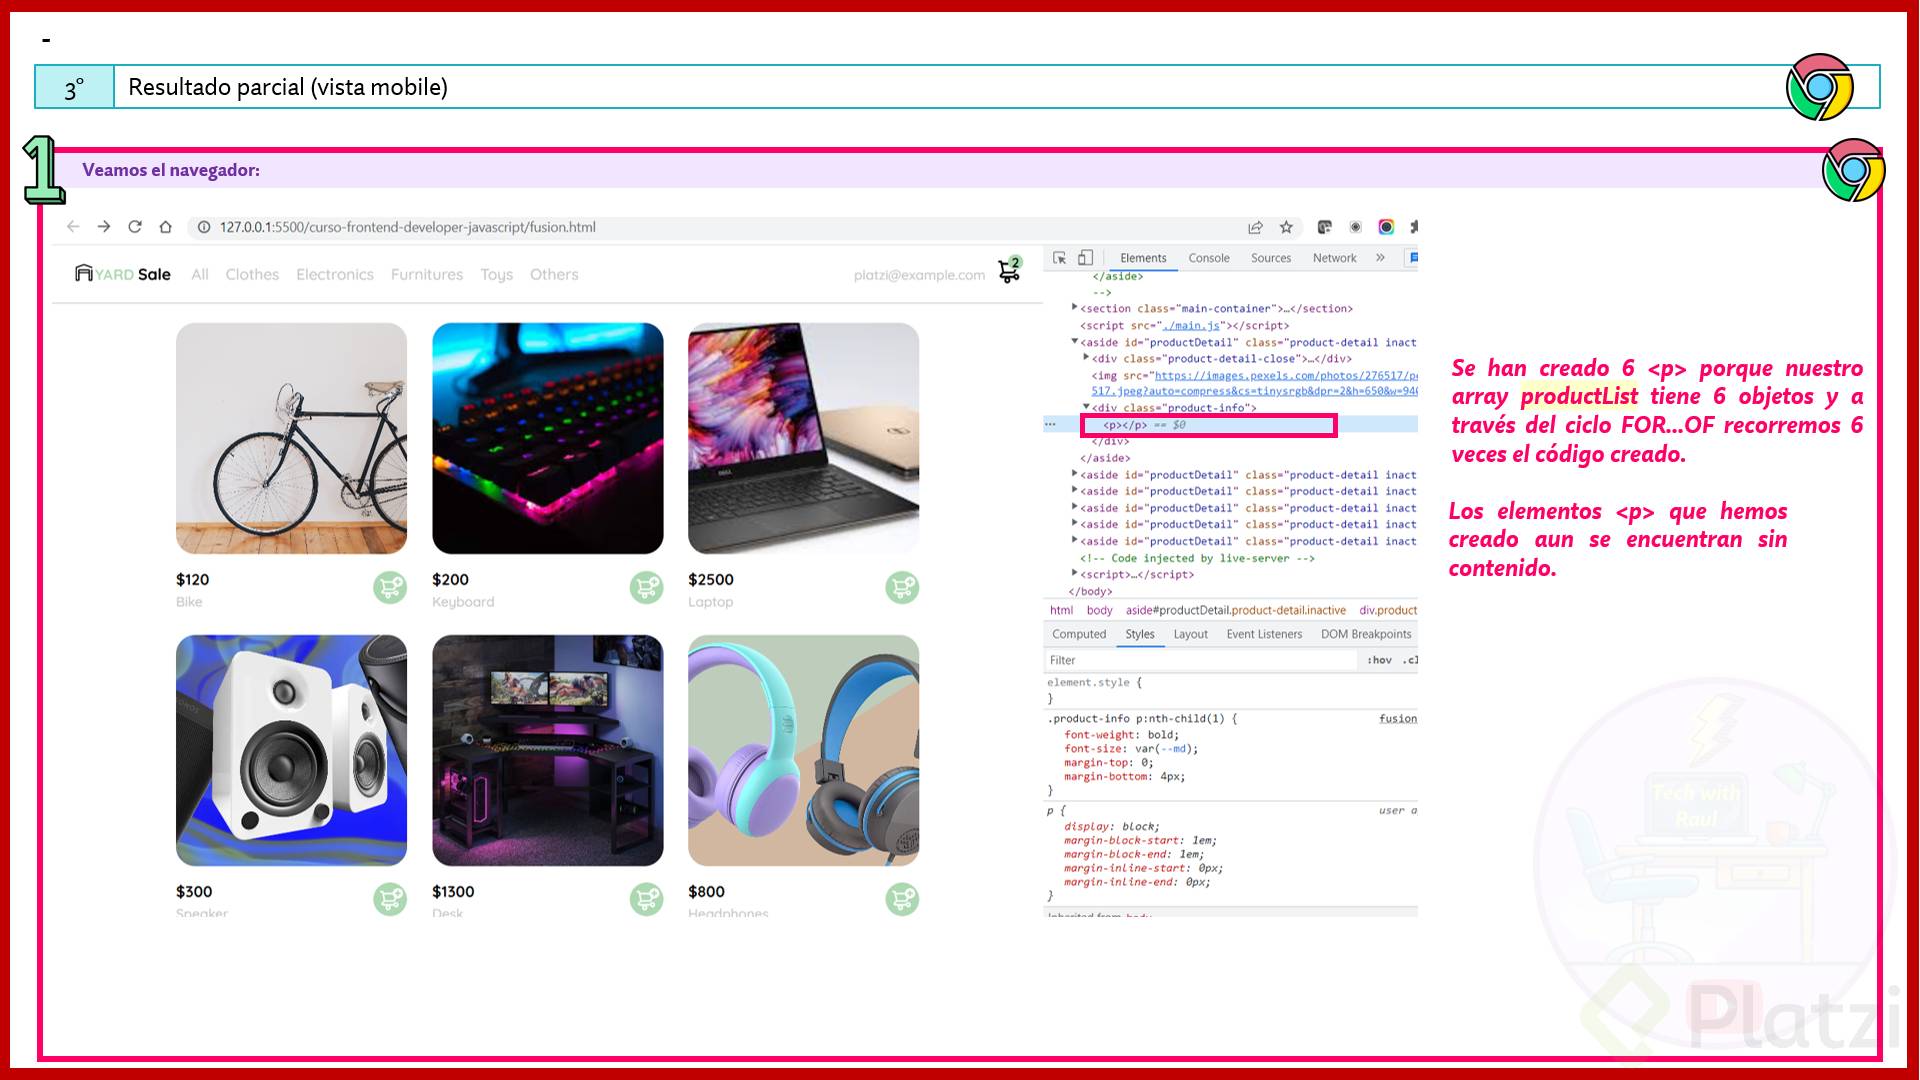Bookmark the page with the star icon
Screen dimensions: 1920x1080
click(x=1287, y=227)
